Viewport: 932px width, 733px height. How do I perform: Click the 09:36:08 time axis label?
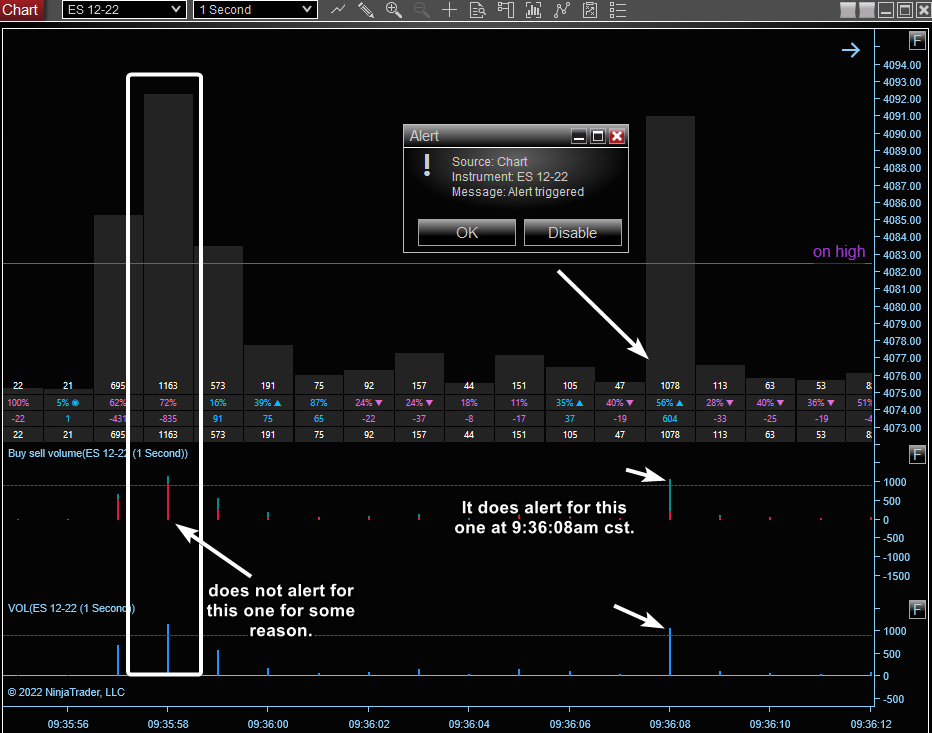click(x=670, y=724)
